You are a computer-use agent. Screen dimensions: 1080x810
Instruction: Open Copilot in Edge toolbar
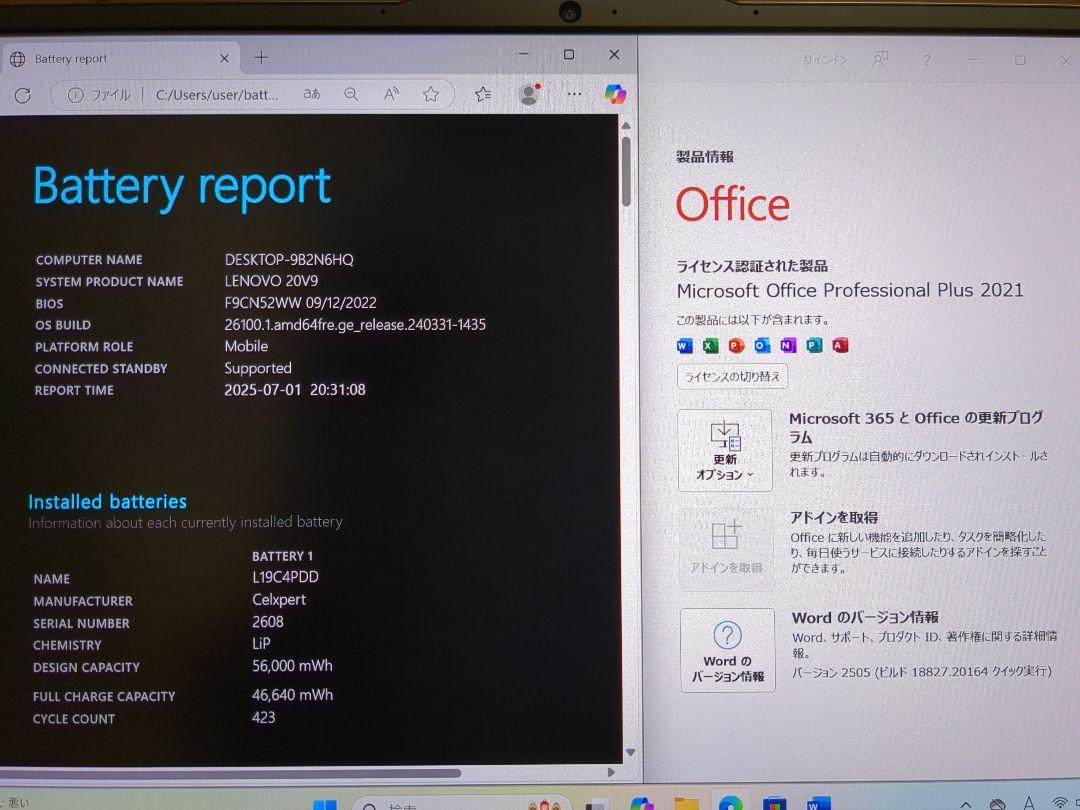pyautogui.click(x=615, y=94)
